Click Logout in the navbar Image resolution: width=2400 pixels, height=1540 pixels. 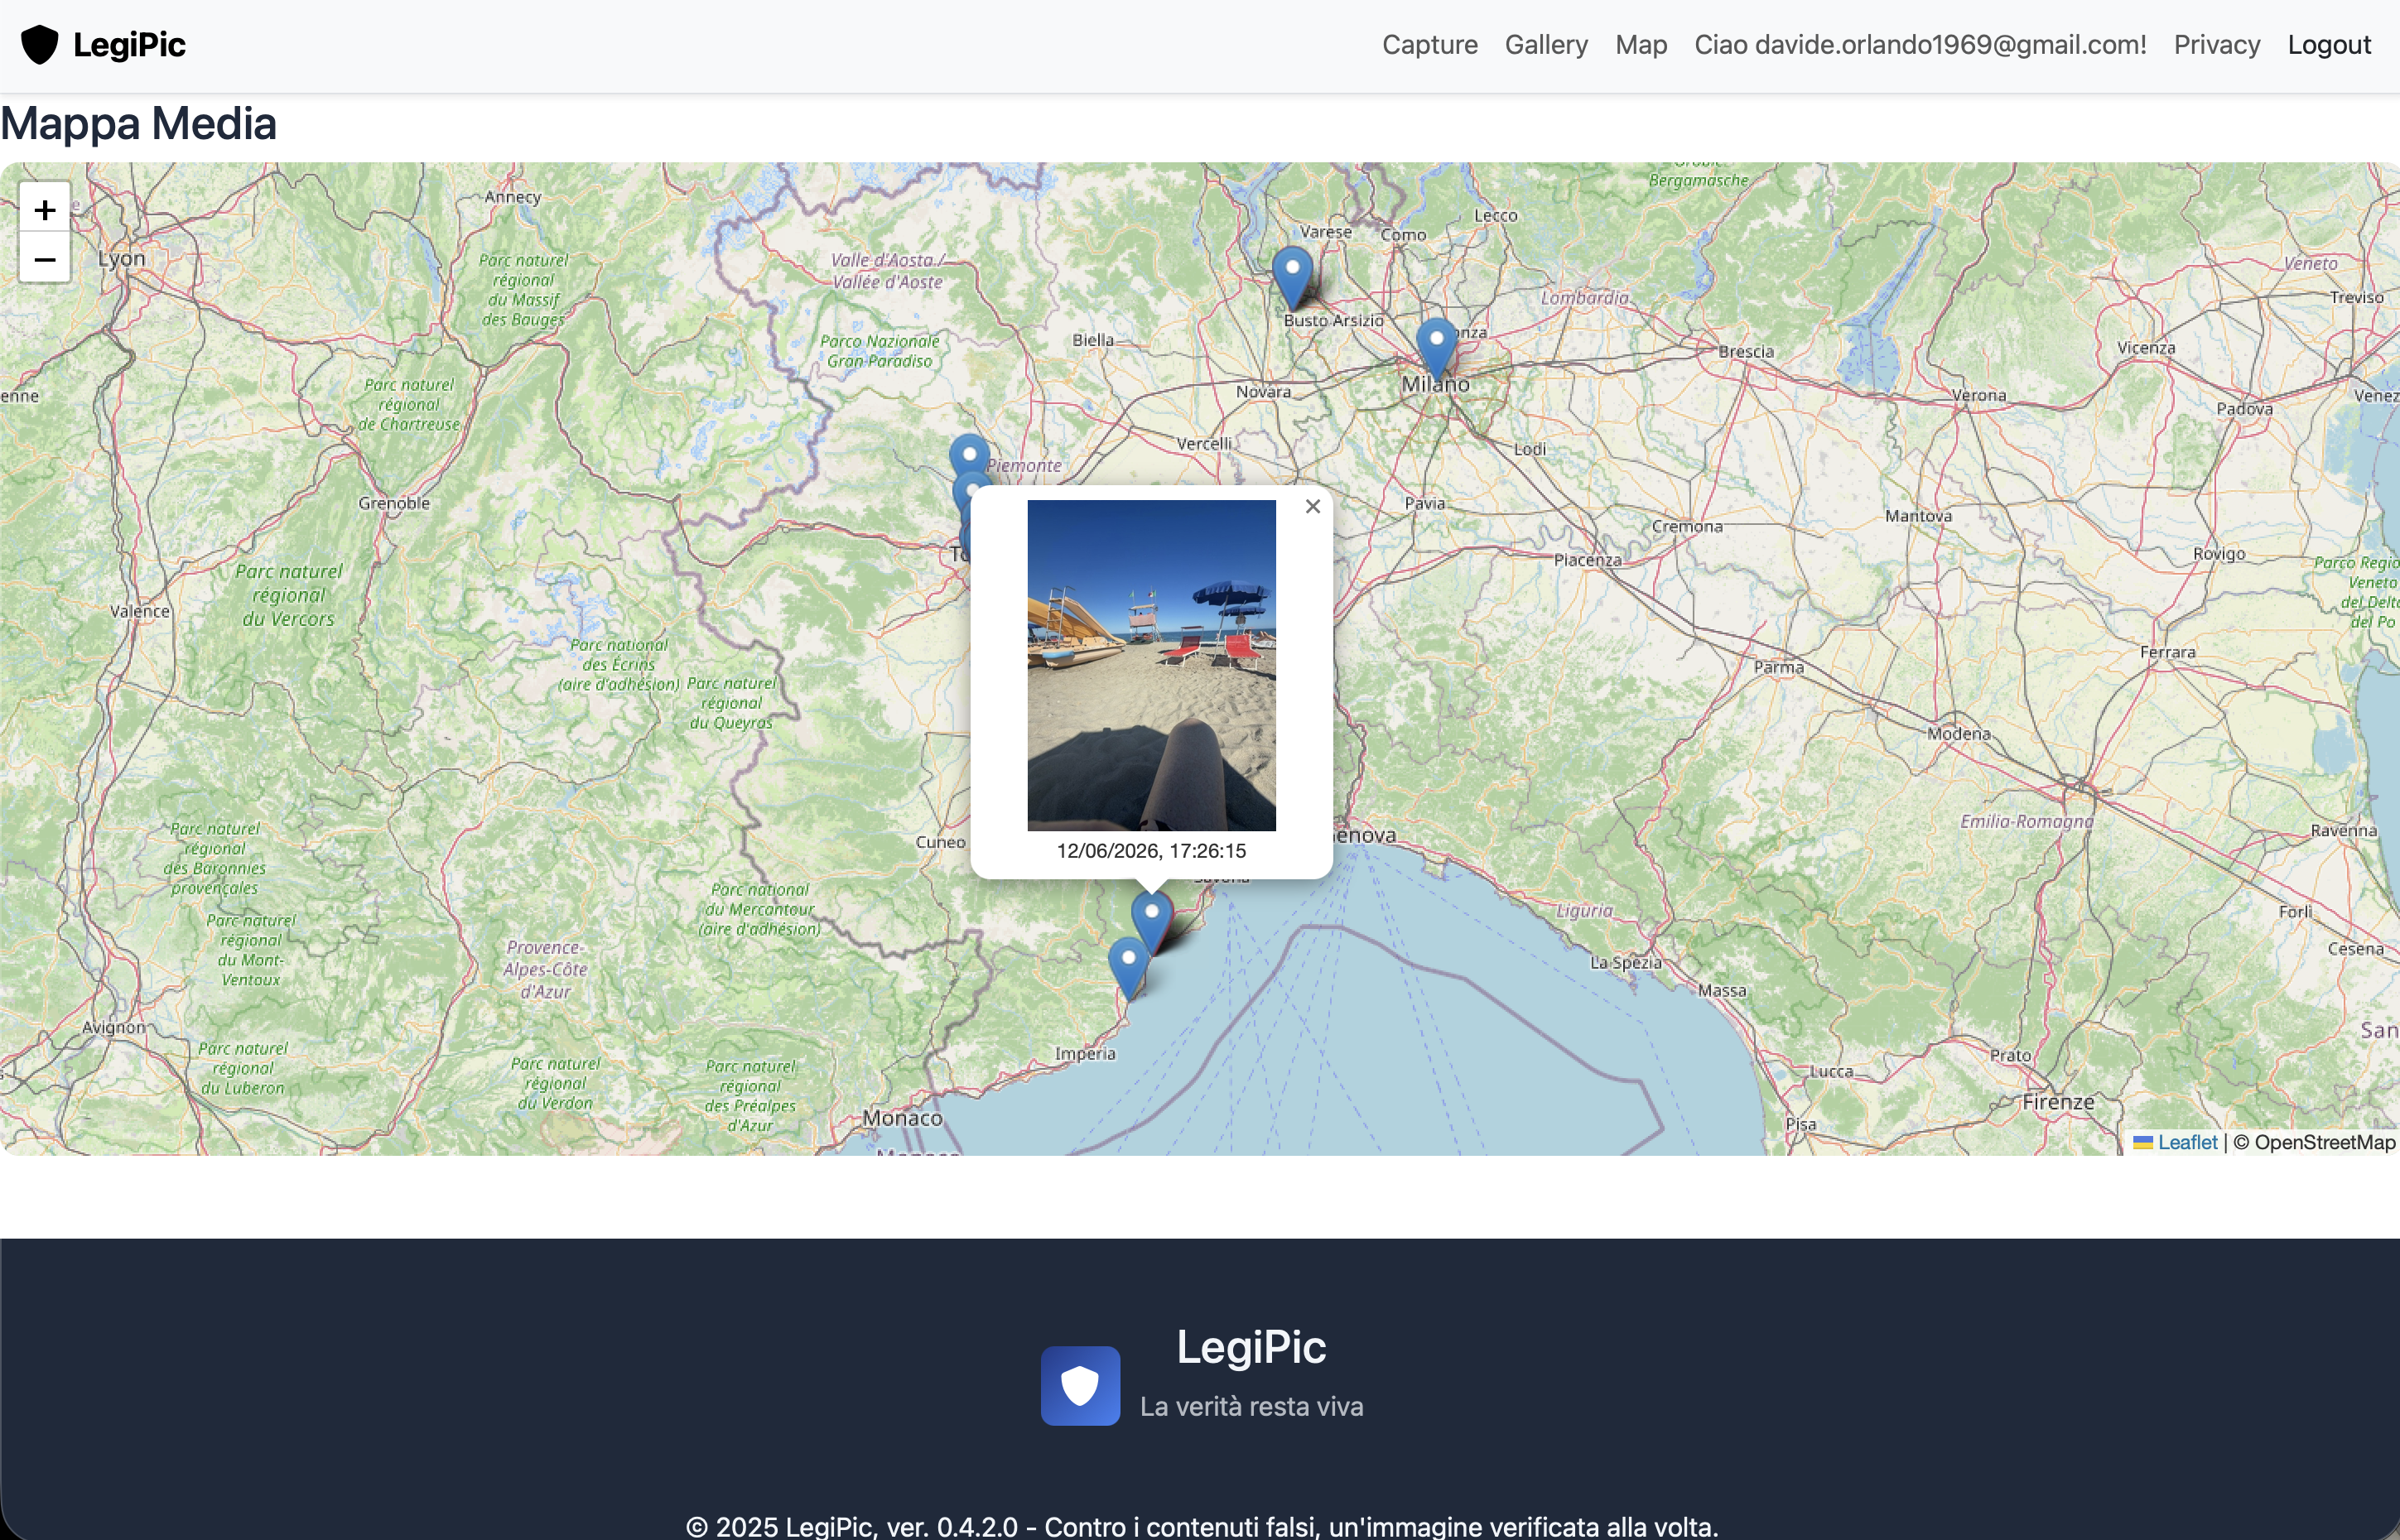2329,45
